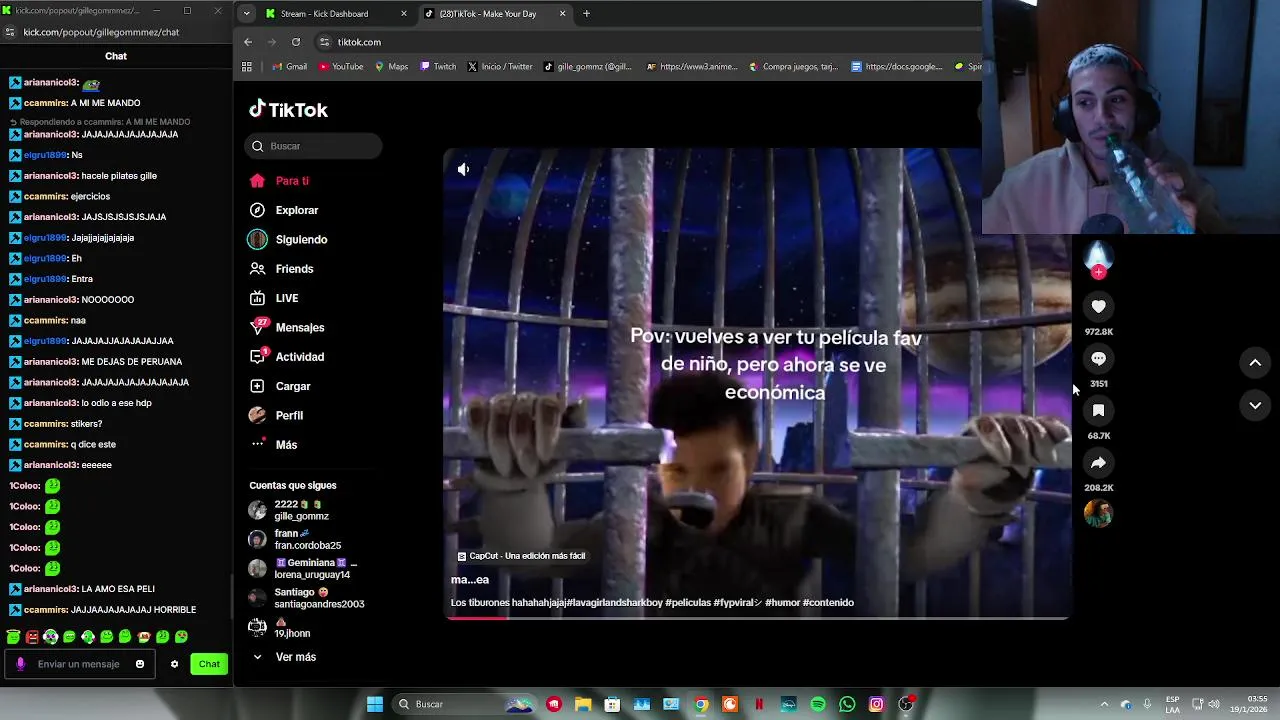Open the Windows Start menu
The width and height of the screenshot is (1280, 720).
click(x=375, y=704)
